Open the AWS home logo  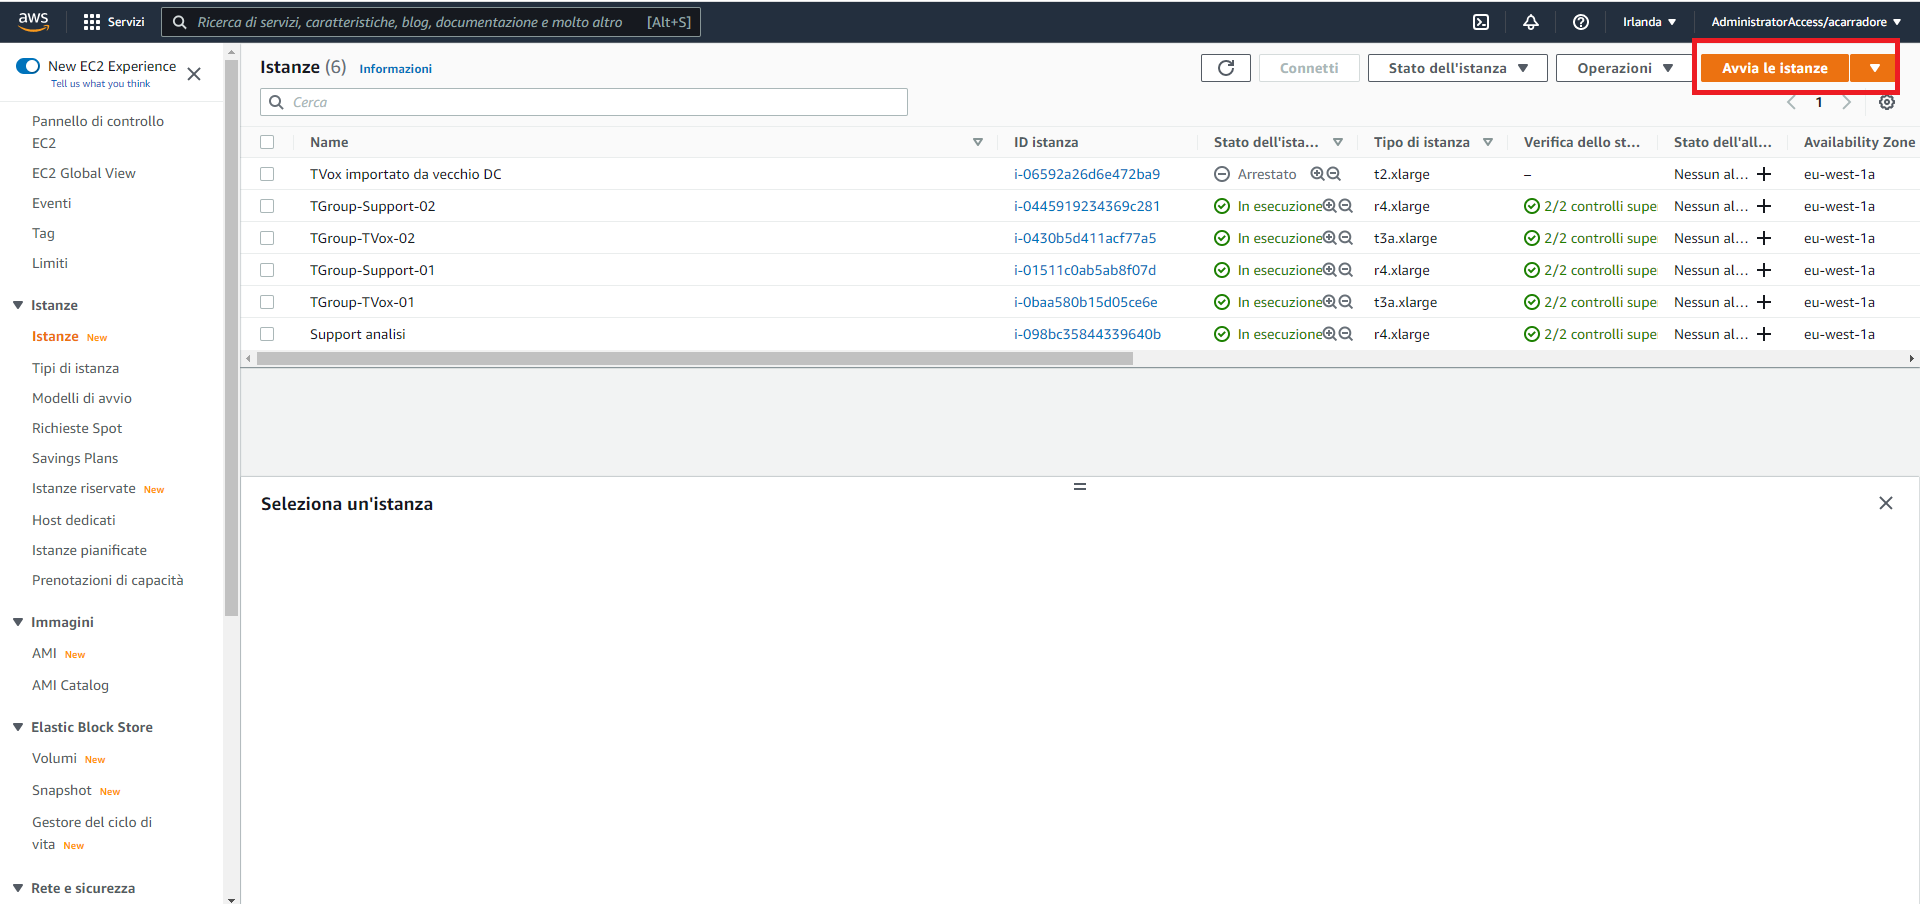pyautogui.click(x=33, y=21)
